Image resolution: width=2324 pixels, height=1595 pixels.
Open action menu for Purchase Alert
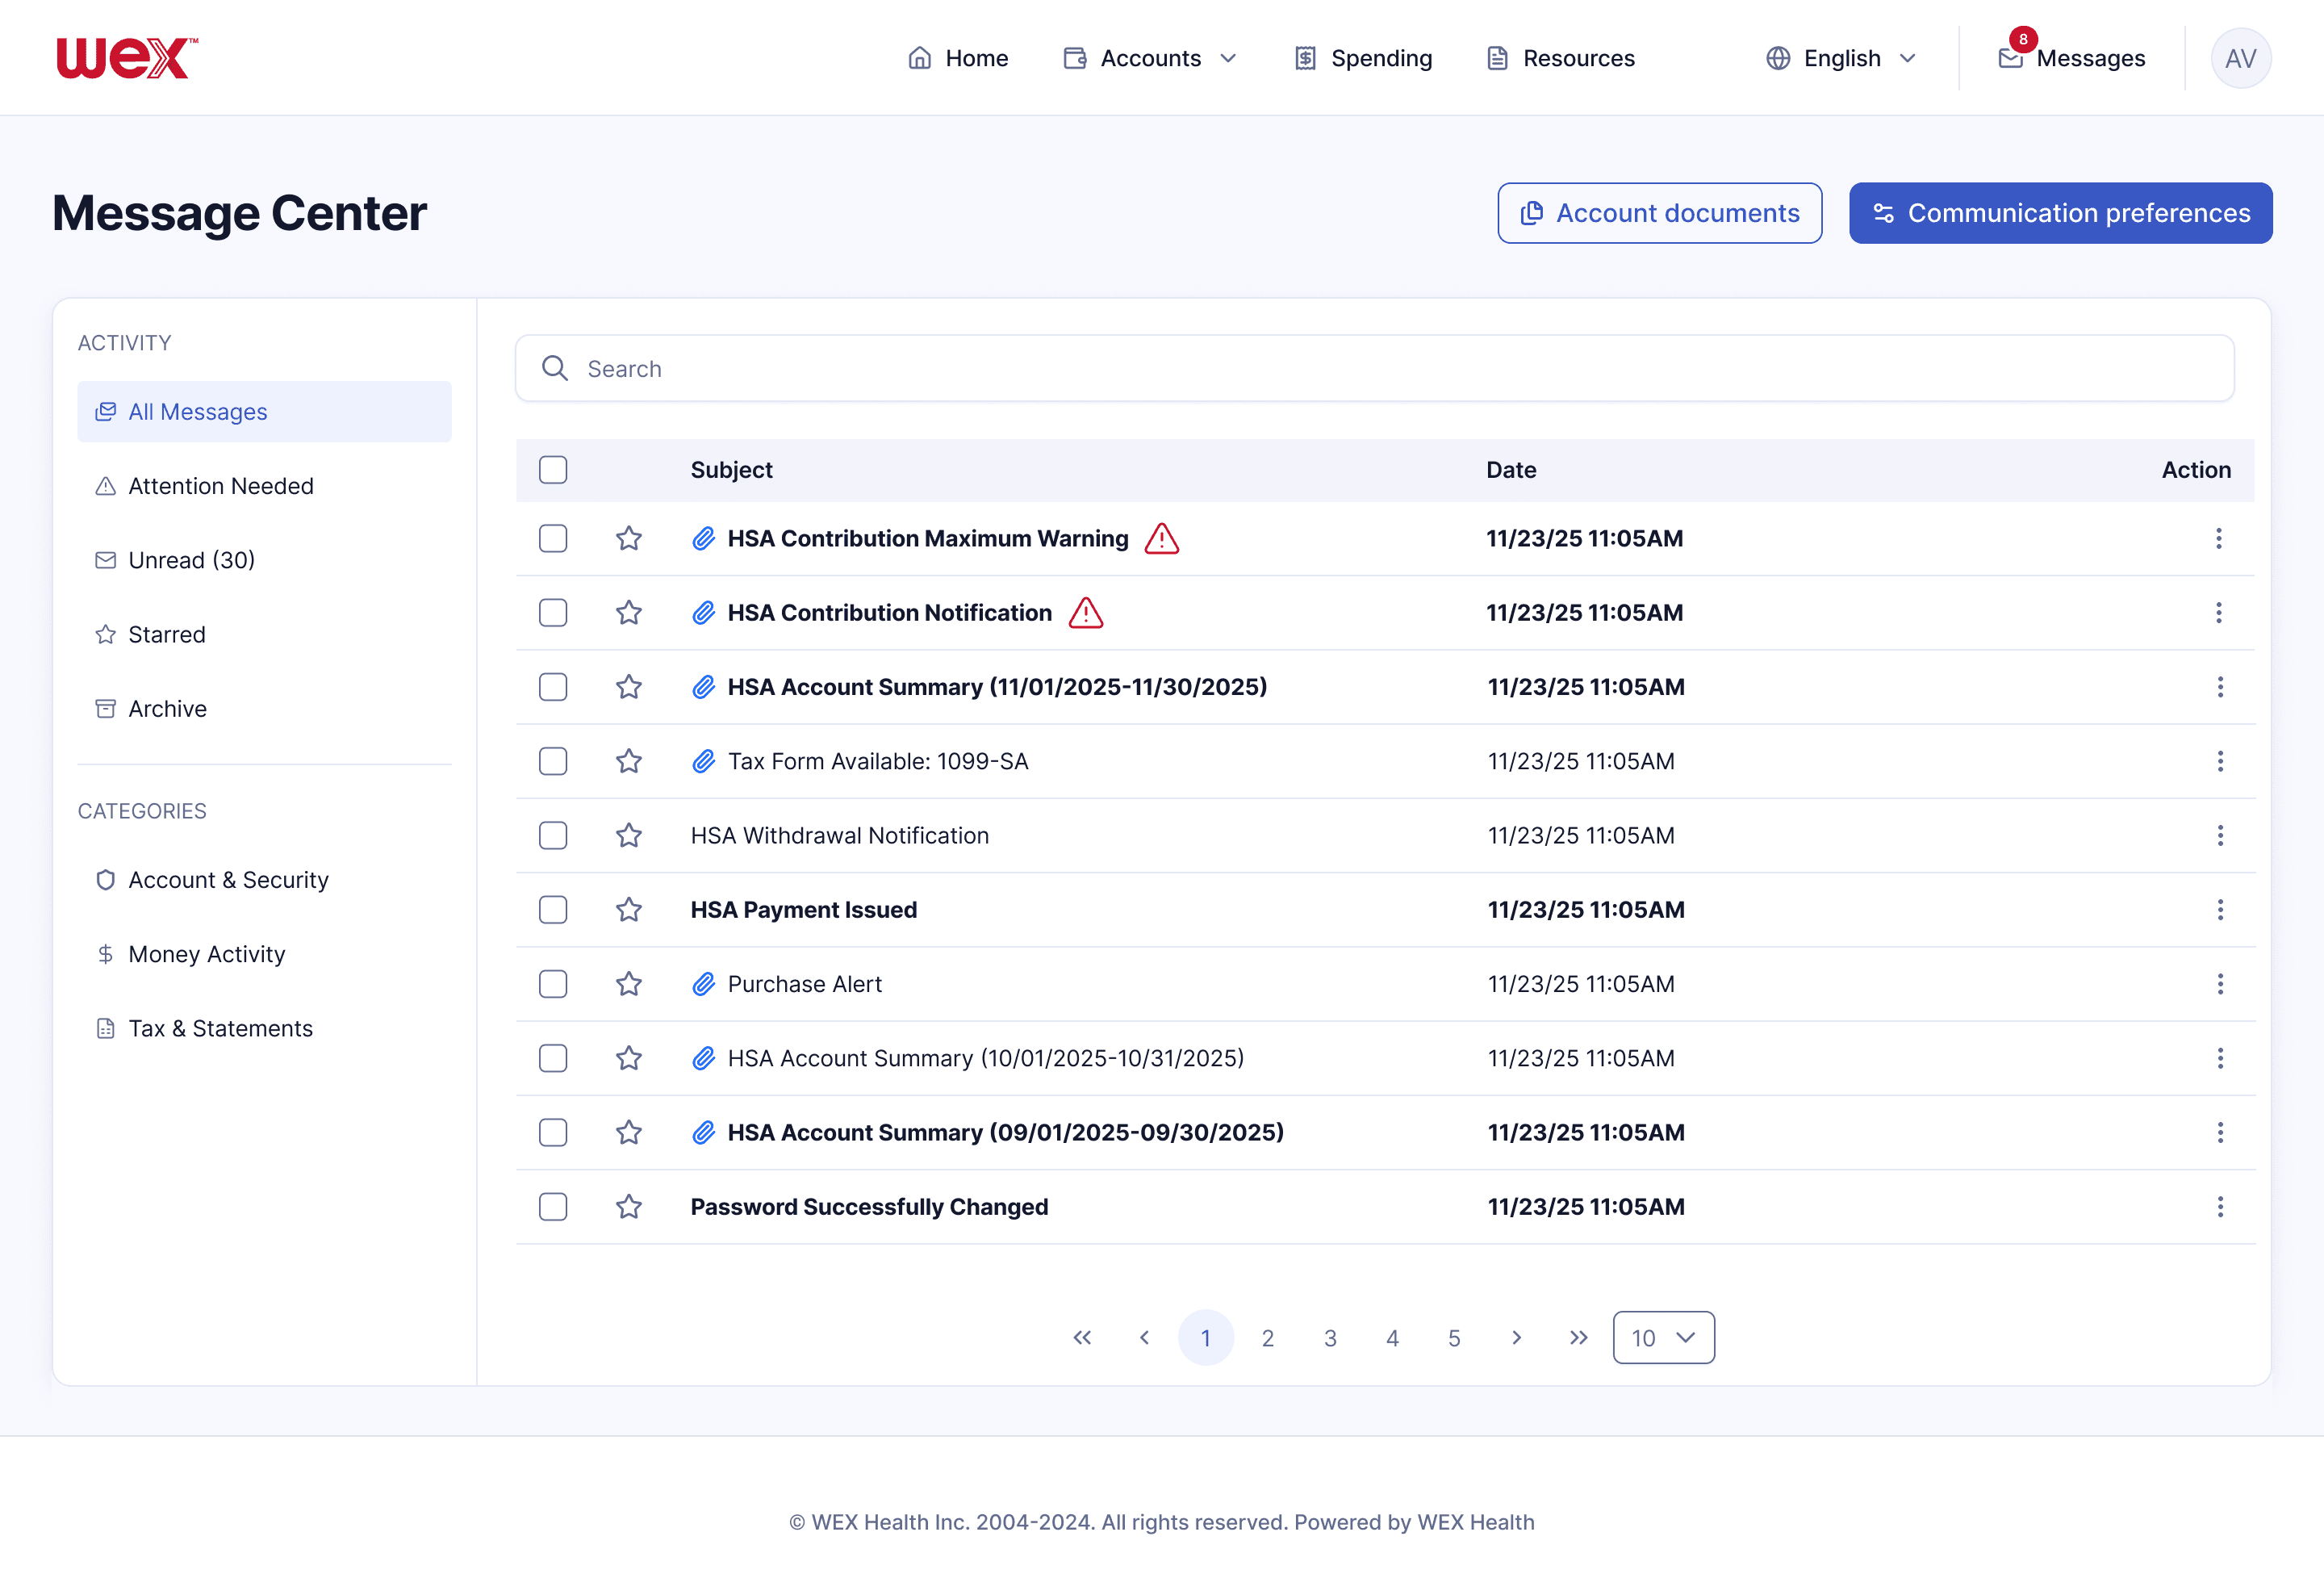click(x=2220, y=985)
